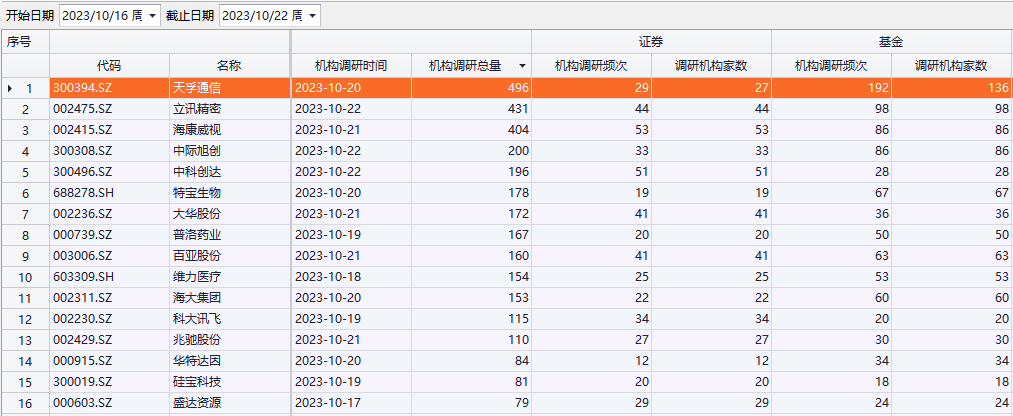
Task: Click the 维力医疗 survey date 2023-10-18 cell
Action: click(350, 277)
